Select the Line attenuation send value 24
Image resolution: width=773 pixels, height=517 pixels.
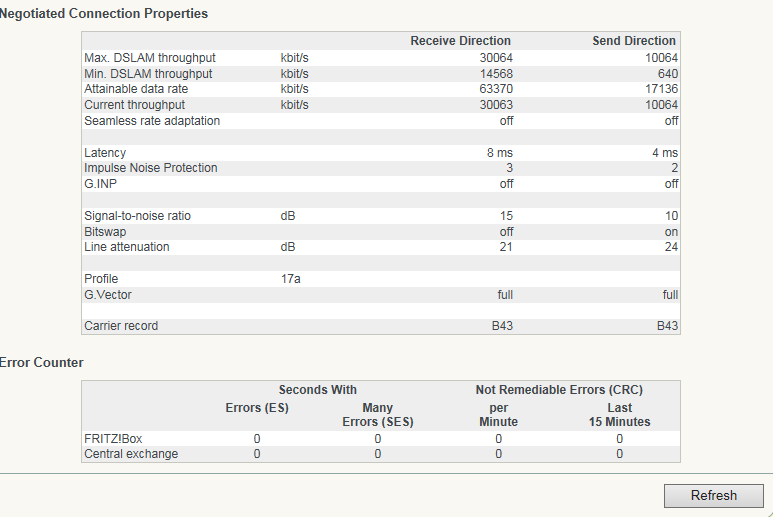[x=671, y=247]
